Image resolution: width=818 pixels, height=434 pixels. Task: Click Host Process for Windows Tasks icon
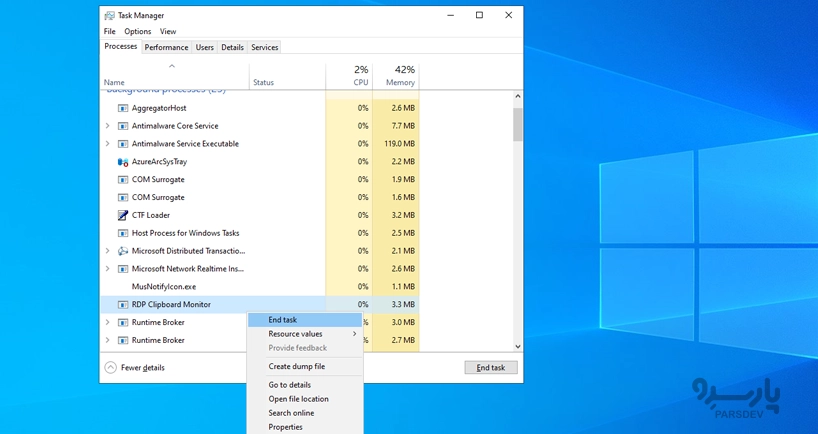click(x=123, y=233)
